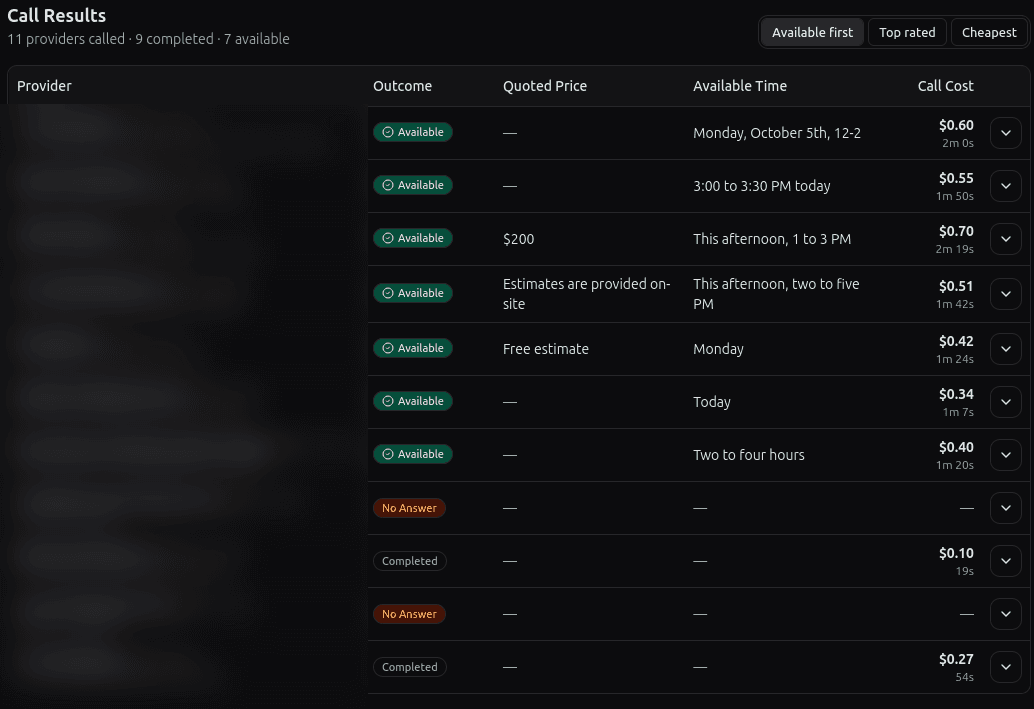This screenshot has height=709, width=1034.
Task: Click the Call Cost column header
Action: tap(945, 86)
